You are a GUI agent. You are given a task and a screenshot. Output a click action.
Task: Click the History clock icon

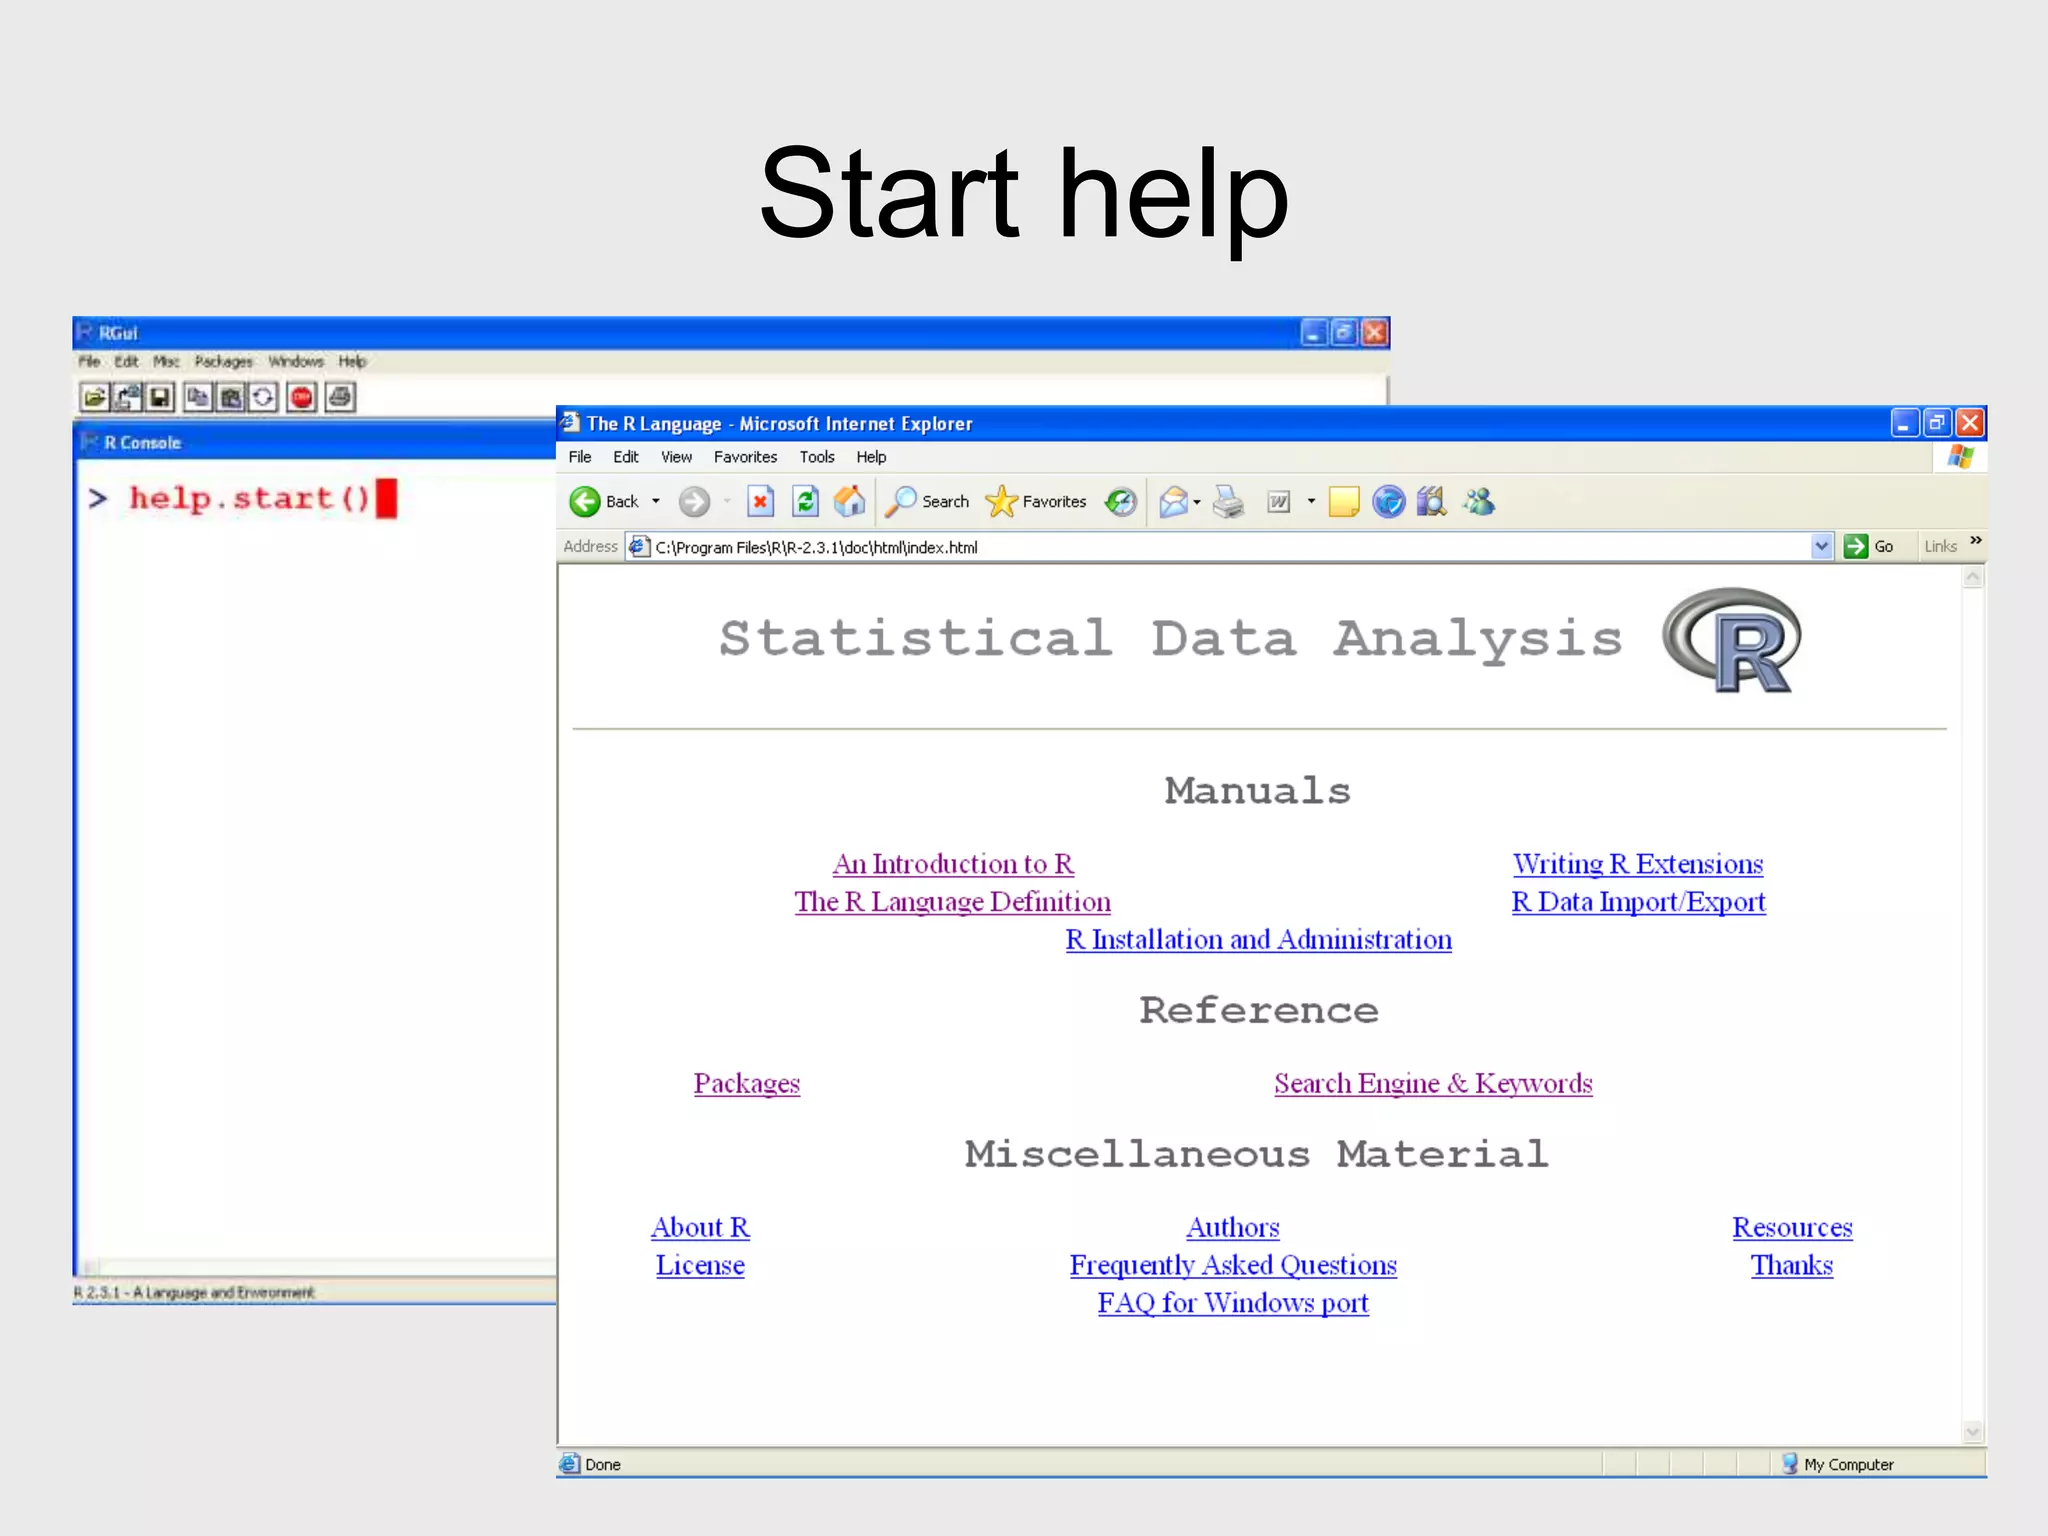[1121, 501]
